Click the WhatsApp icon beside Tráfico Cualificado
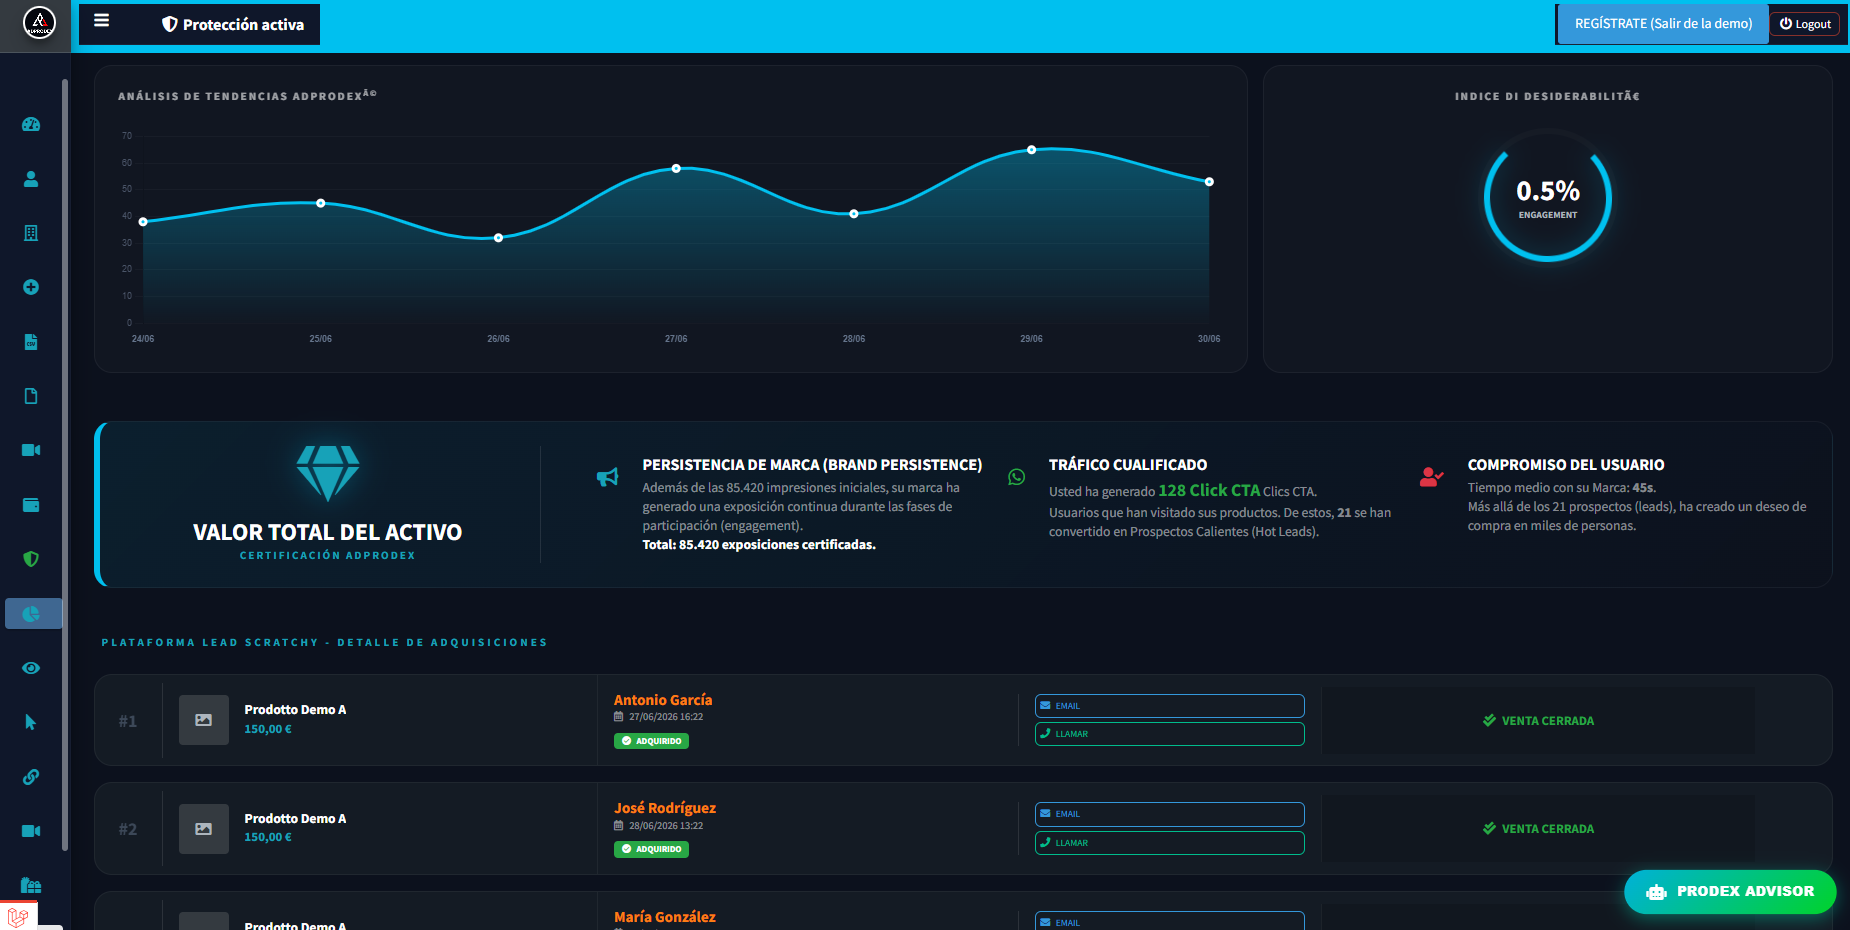 [1016, 477]
